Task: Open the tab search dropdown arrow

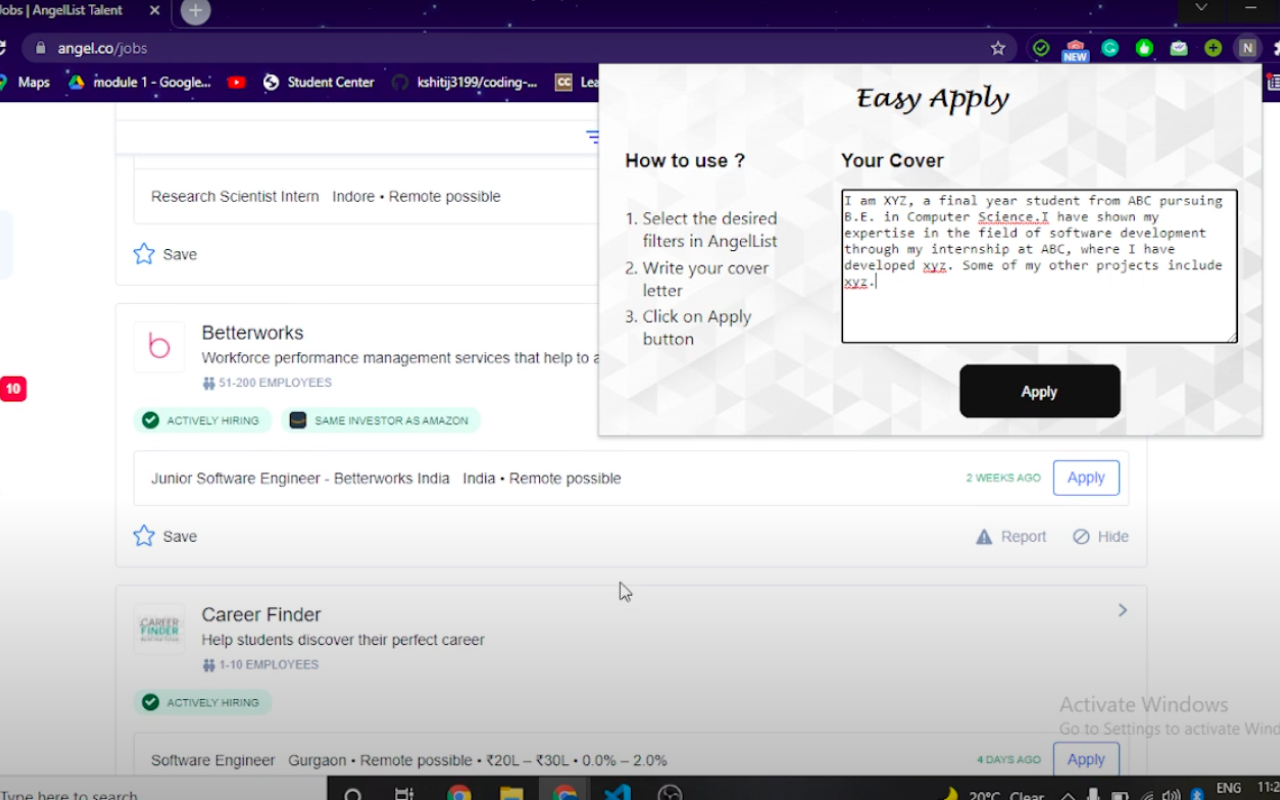Action: [1201, 8]
